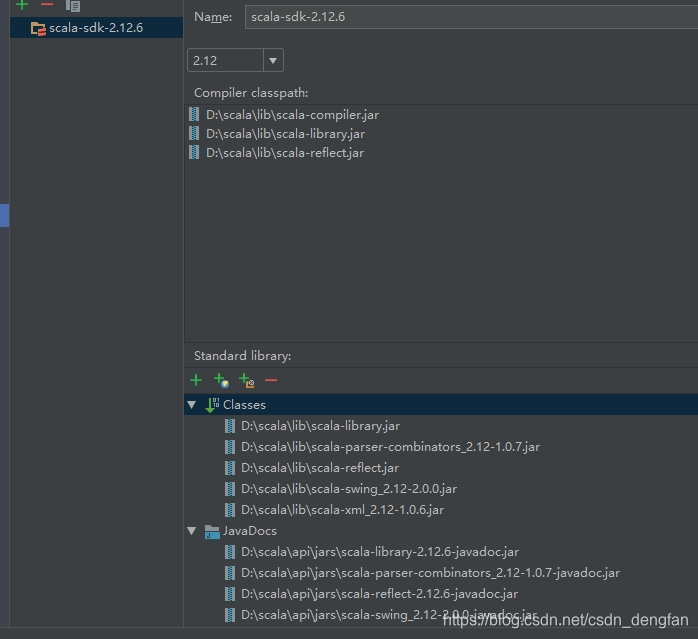Click the JavaDocs folder icon
698x639 pixels.
212,532
